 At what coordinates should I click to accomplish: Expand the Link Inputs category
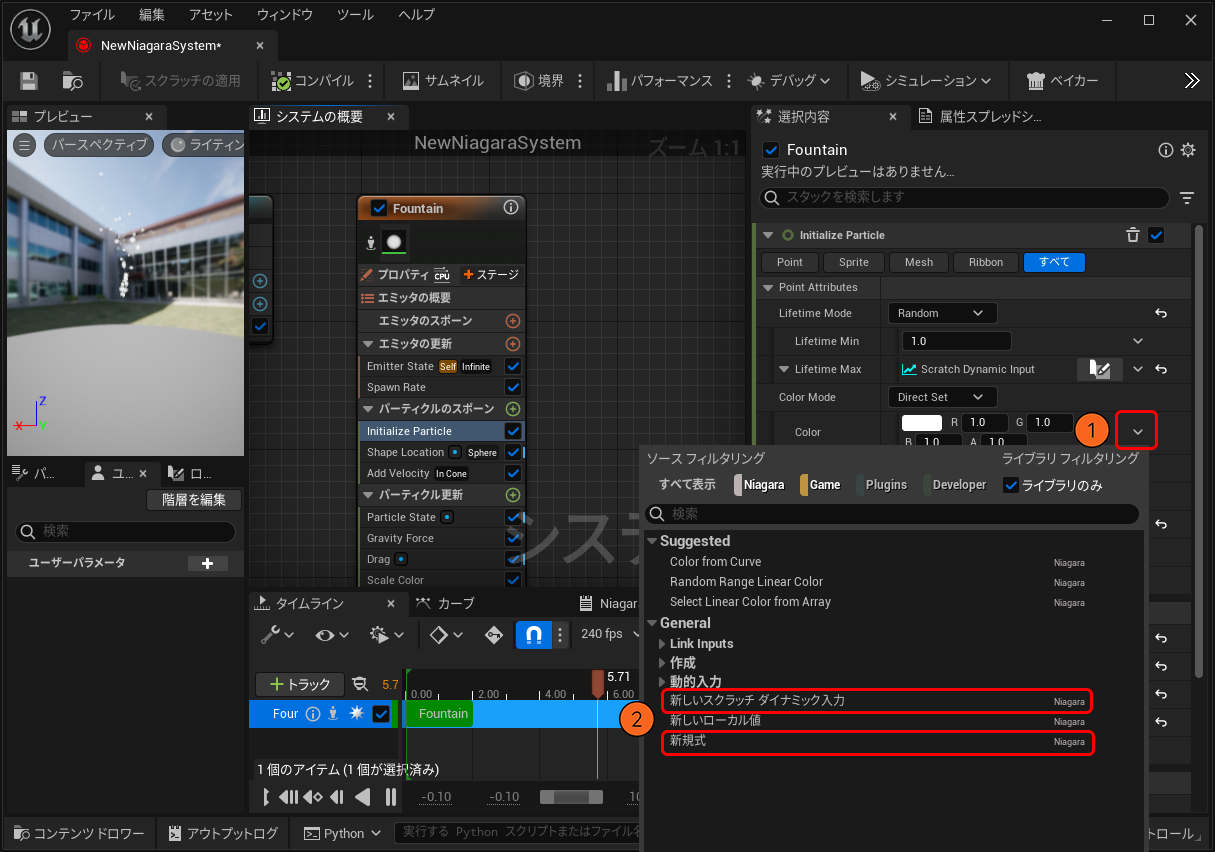[x=662, y=644]
